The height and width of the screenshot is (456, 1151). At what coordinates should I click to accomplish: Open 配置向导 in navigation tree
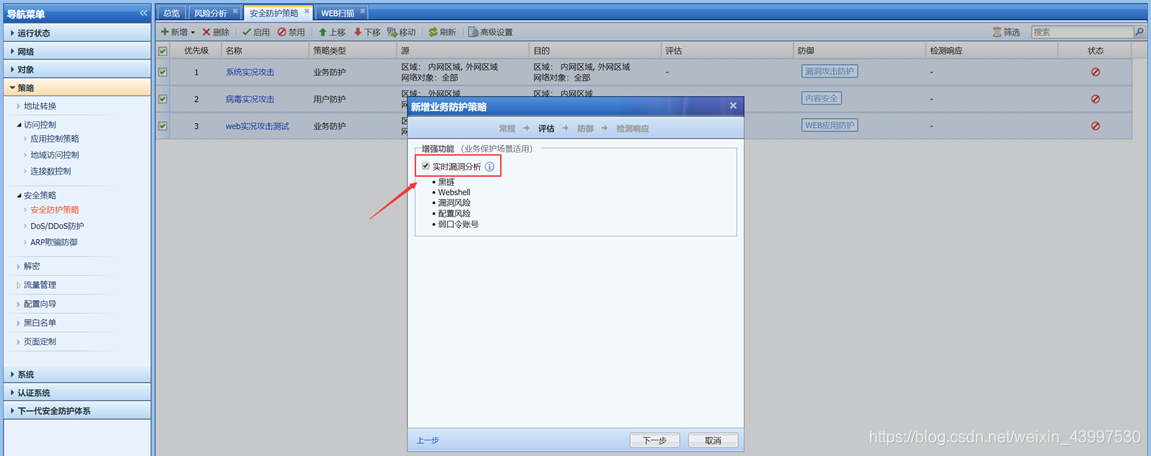click(40, 304)
